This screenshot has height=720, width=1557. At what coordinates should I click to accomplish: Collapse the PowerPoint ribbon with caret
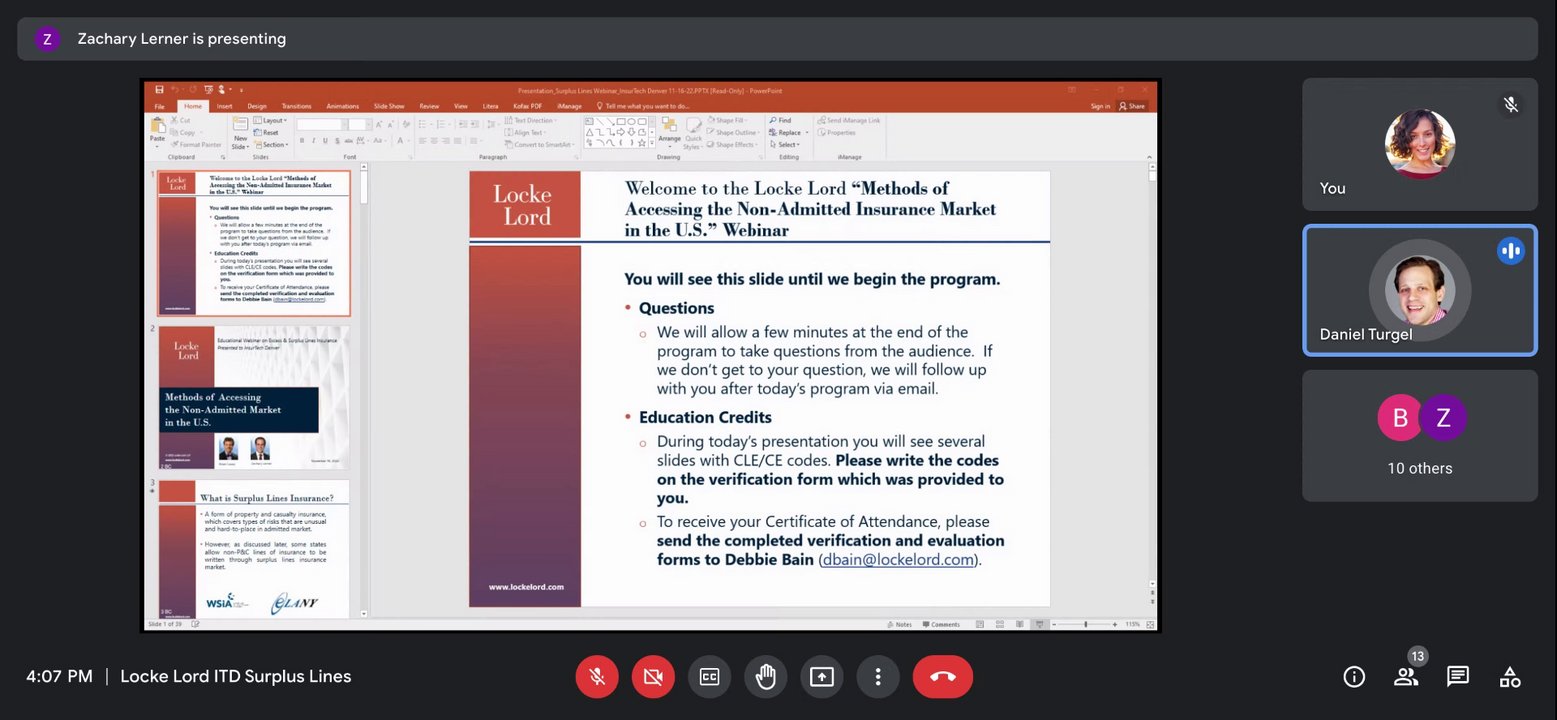tap(1149, 156)
